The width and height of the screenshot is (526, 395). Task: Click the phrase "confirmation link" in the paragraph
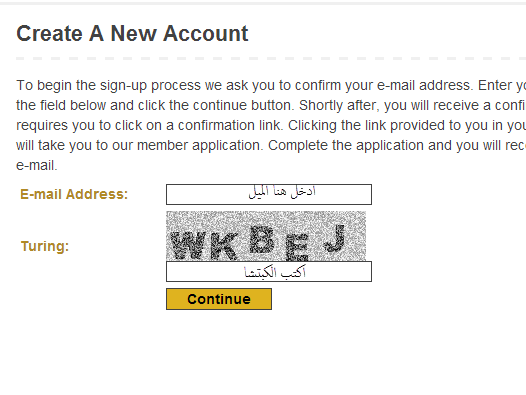[229, 125]
